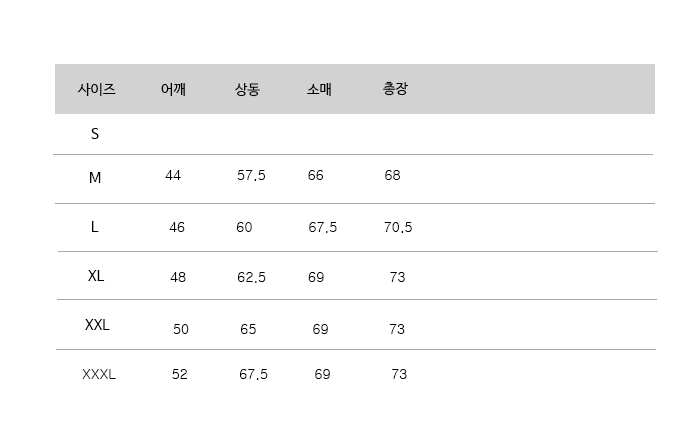The height and width of the screenshot is (424, 700).
Task: Click shoulder value 50 in XXL row
Action: [x=181, y=329]
